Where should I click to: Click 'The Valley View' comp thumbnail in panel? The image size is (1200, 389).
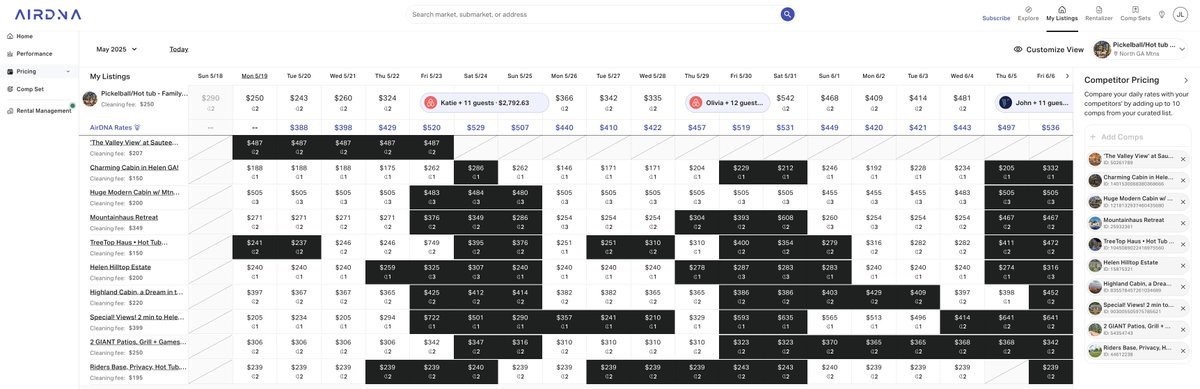coord(1095,159)
